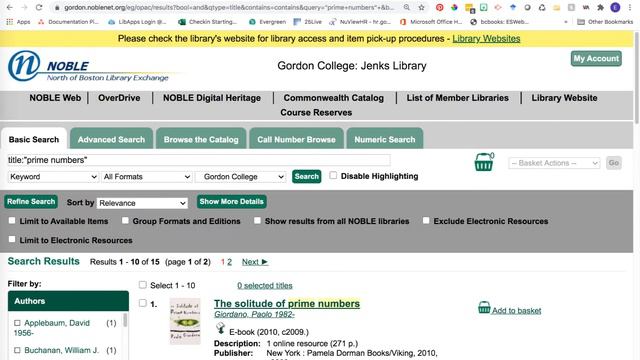Go back using browser back arrow
The width and height of the screenshot is (640, 360).
pyautogui.click(x=9, y=7)
